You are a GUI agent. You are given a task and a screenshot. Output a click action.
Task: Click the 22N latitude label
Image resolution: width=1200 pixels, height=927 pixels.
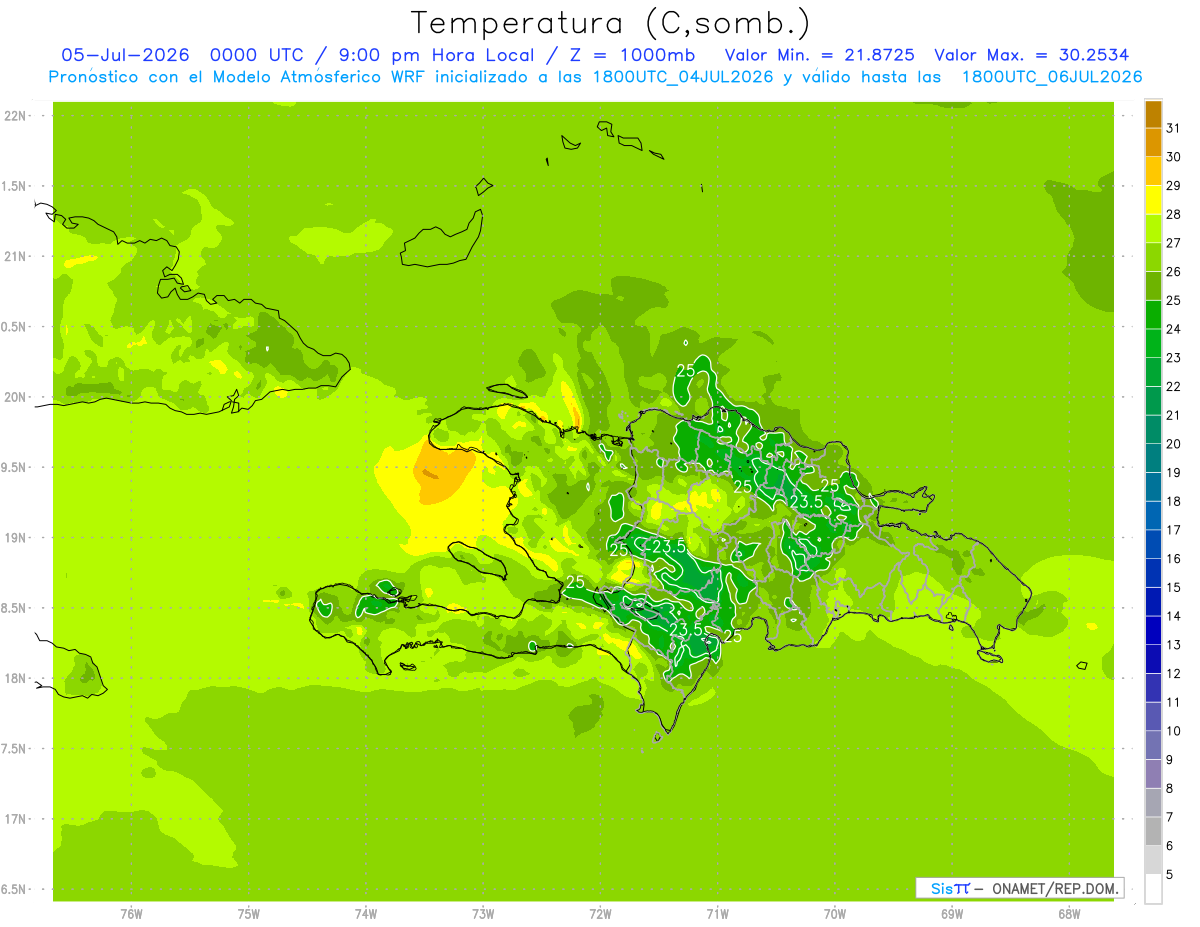(x=15, y=116)
